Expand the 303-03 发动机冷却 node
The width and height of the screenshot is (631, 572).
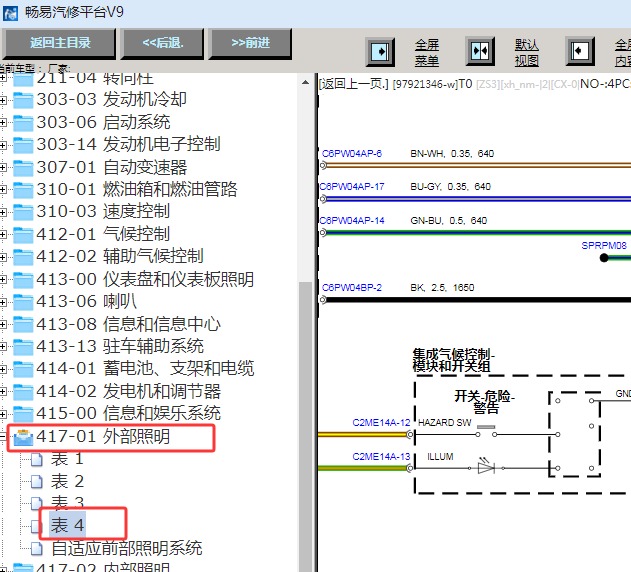[x=3, y=100]
